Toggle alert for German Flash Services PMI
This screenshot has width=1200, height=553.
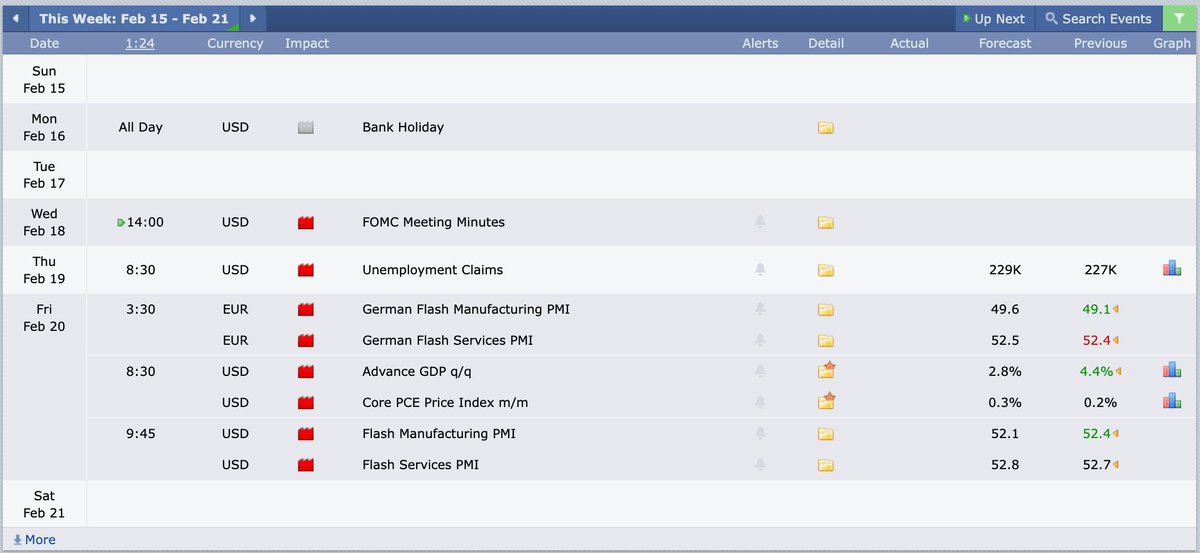coord(760,340)
